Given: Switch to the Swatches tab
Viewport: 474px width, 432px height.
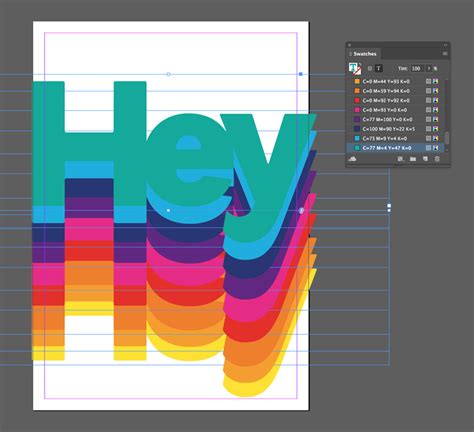Looking at the screenshot, I should tap(365, 54).
